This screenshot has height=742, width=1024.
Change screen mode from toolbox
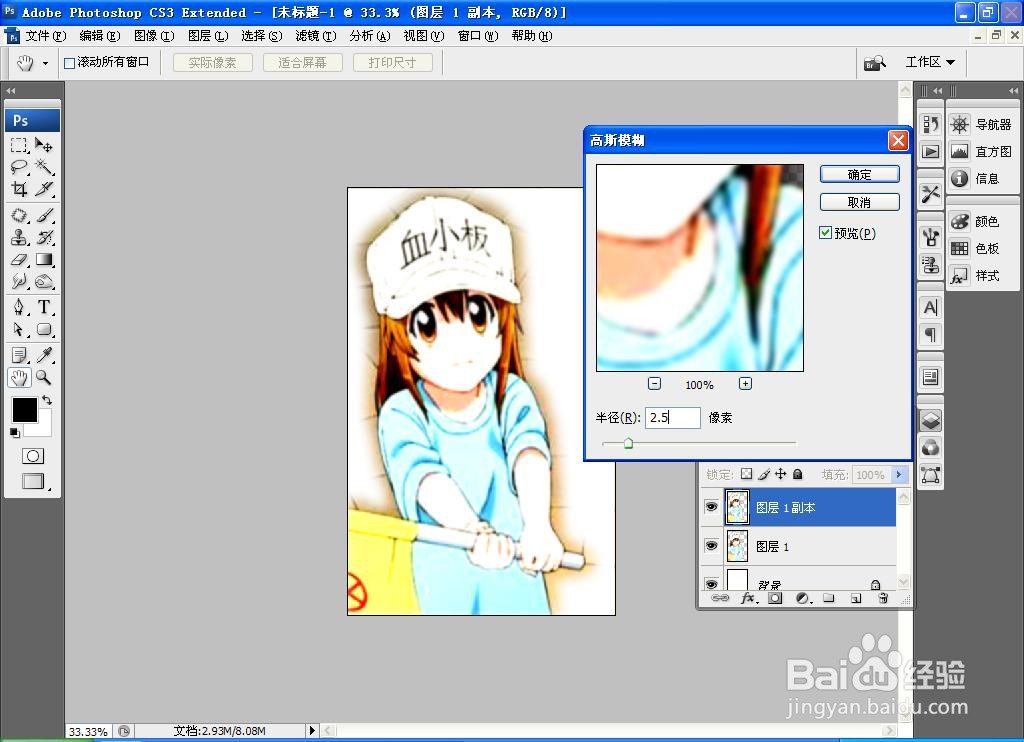[33, 481]
